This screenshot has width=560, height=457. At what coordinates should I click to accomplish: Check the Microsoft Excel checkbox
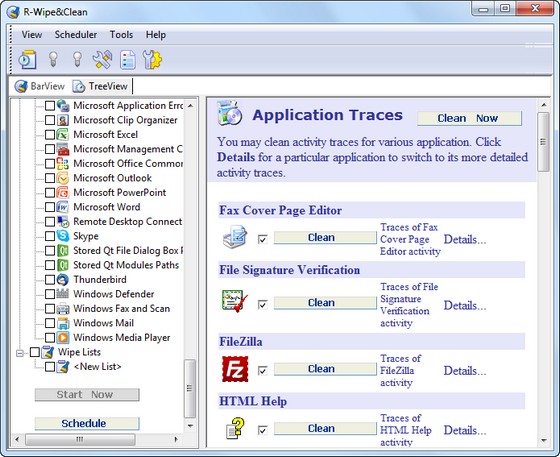click(50, 135)
